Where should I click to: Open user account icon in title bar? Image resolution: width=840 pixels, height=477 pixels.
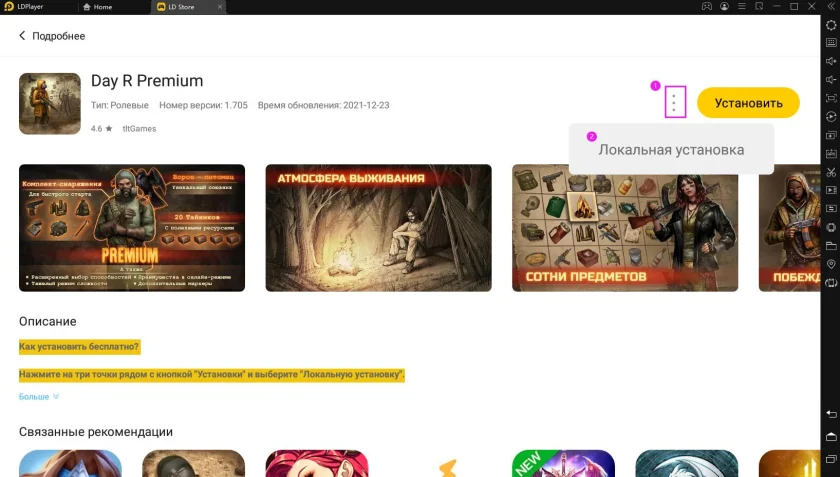[x=724, y=6]
